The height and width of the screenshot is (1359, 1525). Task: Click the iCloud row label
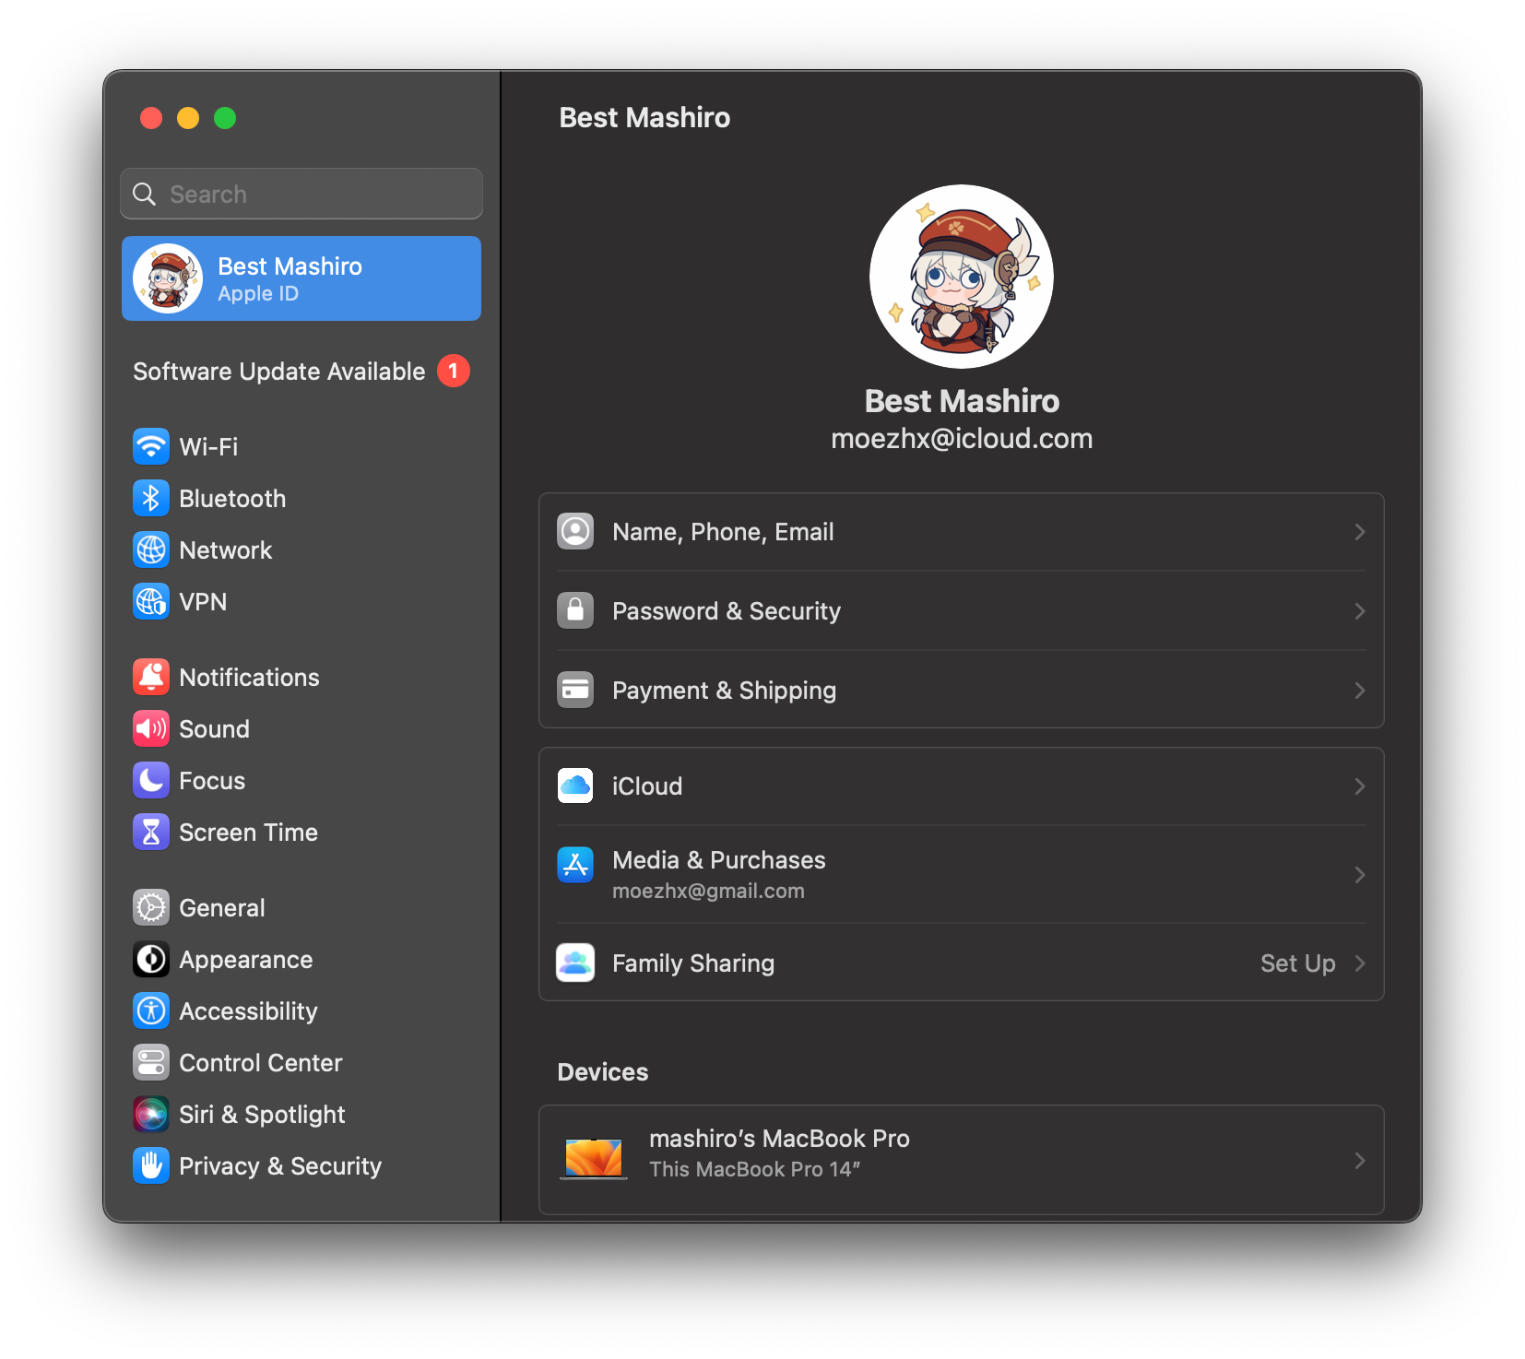[647, 786]
